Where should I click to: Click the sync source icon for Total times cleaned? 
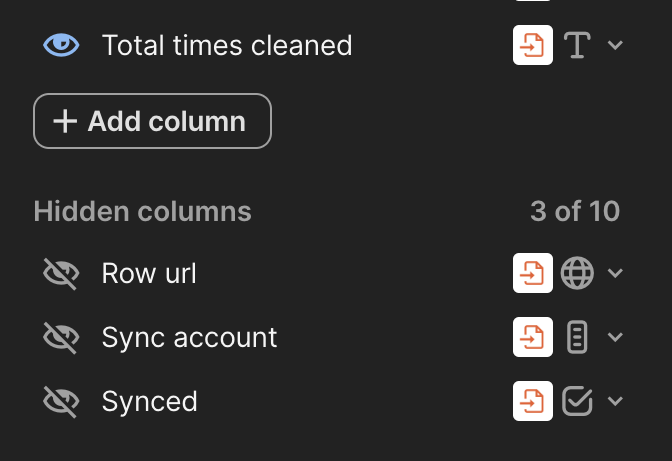tap(533, 45)
